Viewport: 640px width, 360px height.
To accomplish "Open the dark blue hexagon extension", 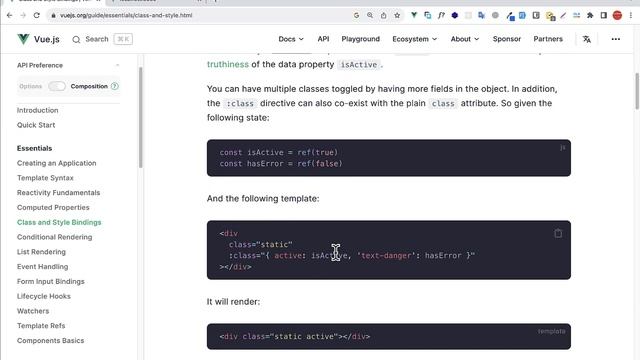I will click(455, 15).
